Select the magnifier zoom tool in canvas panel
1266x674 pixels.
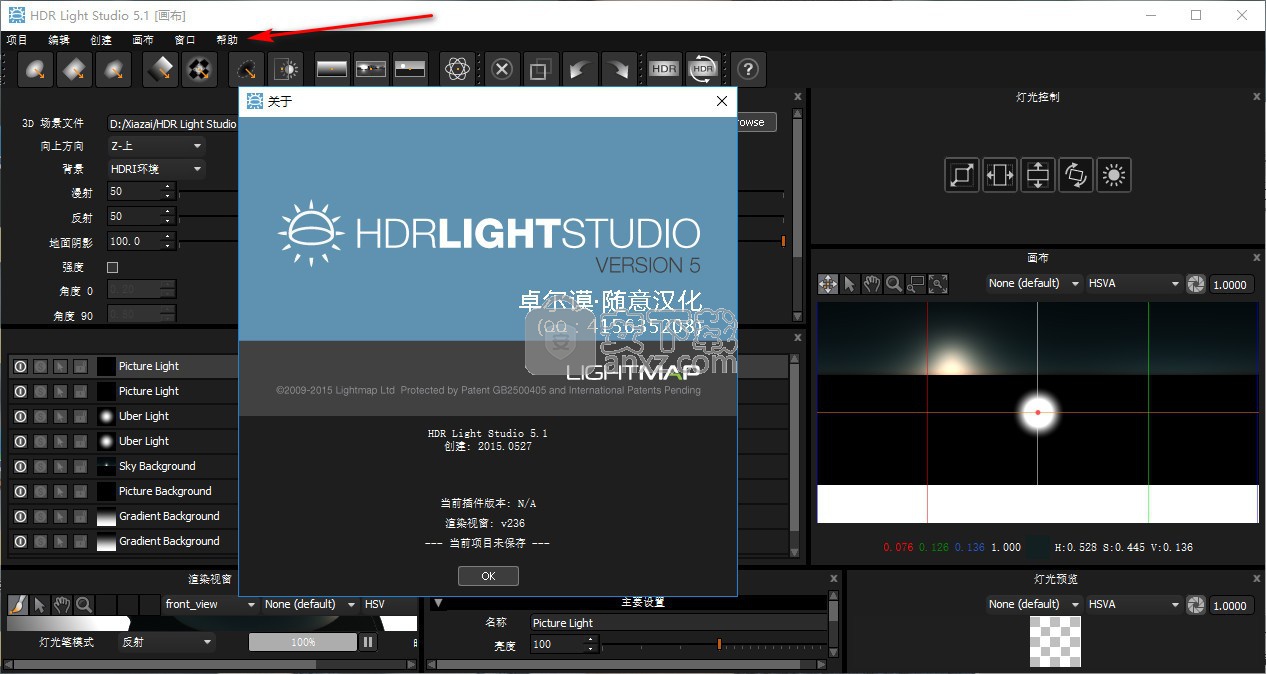[x=894, y=284]
